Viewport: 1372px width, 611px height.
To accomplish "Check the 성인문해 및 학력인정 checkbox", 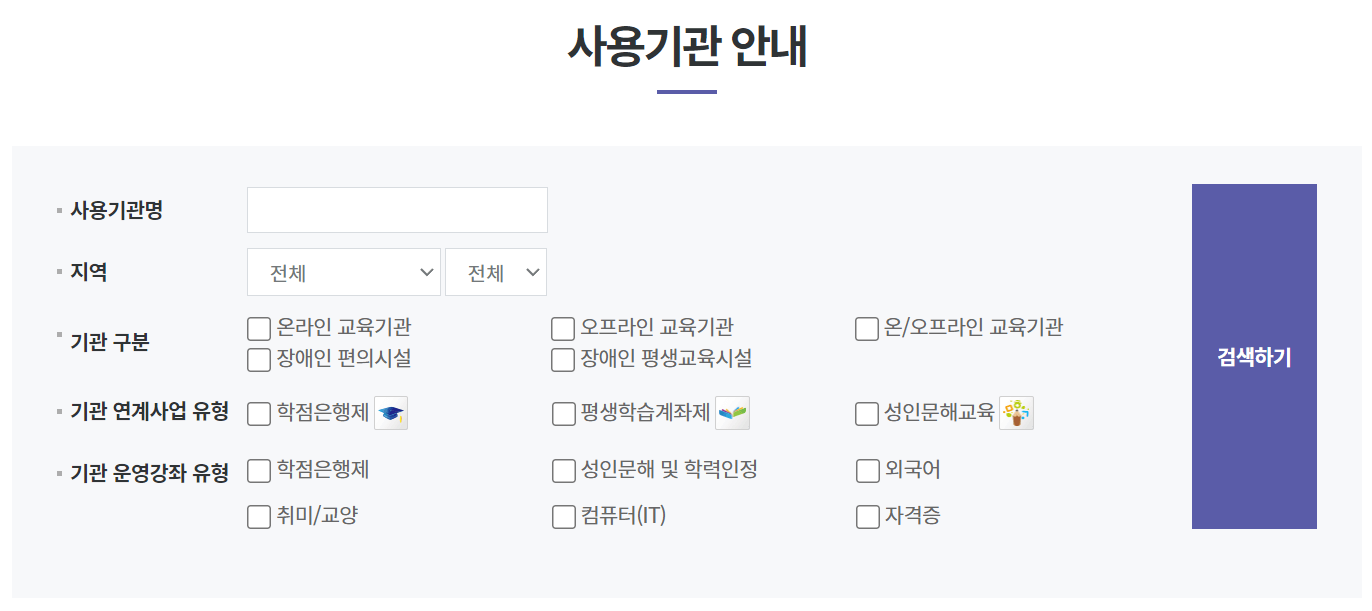I will coord(562,470).
